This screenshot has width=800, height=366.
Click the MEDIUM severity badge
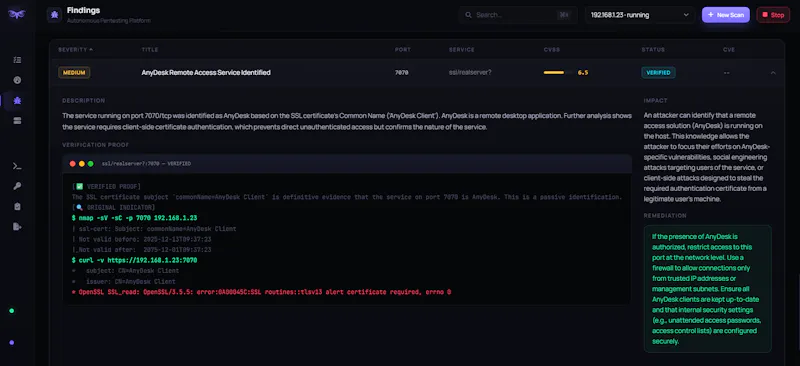pyautogui.click(x=74, y=72)
